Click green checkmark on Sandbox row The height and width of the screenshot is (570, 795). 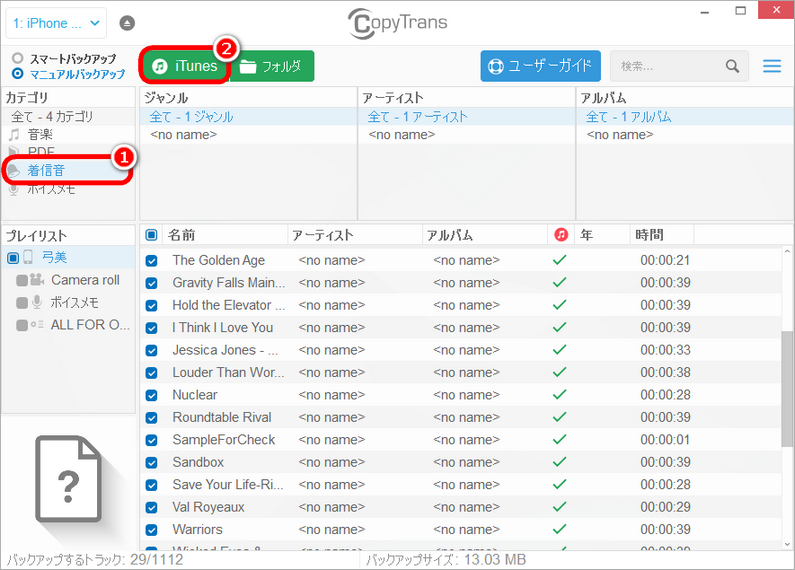[559, 461]
